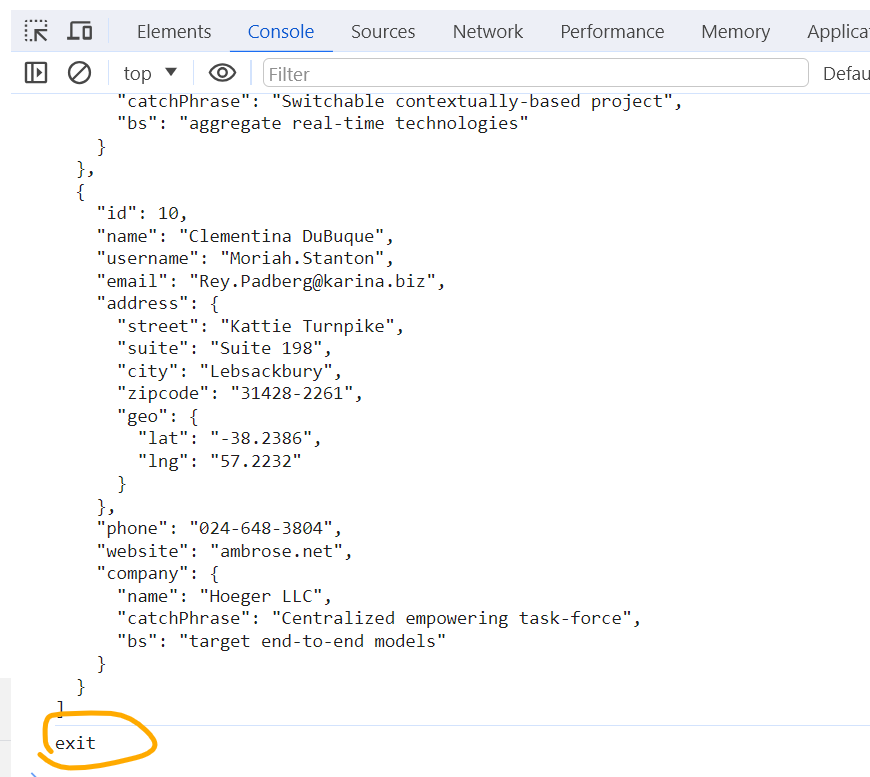The image size is (870, 777).
Task: Click "Centralized empowering task-force" catchPhrase line
Action: pos(379,618)
